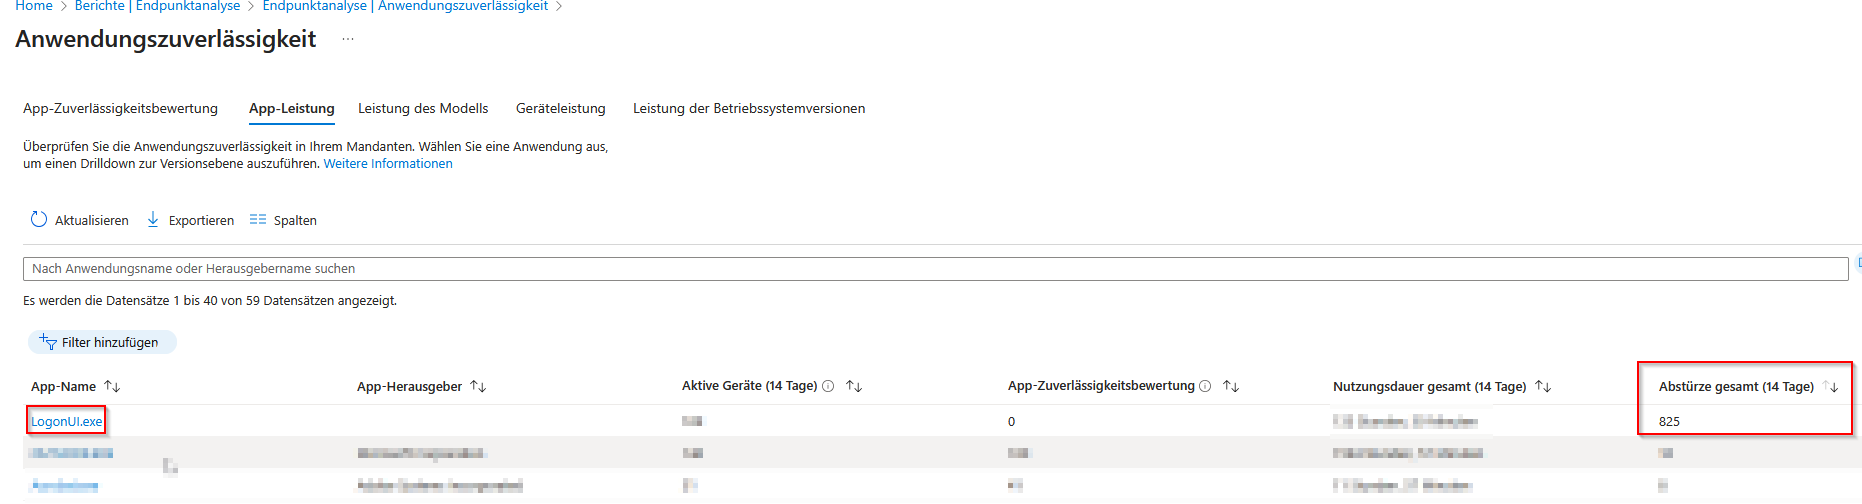Viewport: 1862px width, 504px height.
Task: Sort by Aktive Geräte column arrows
Action: (x=853, y=386)
